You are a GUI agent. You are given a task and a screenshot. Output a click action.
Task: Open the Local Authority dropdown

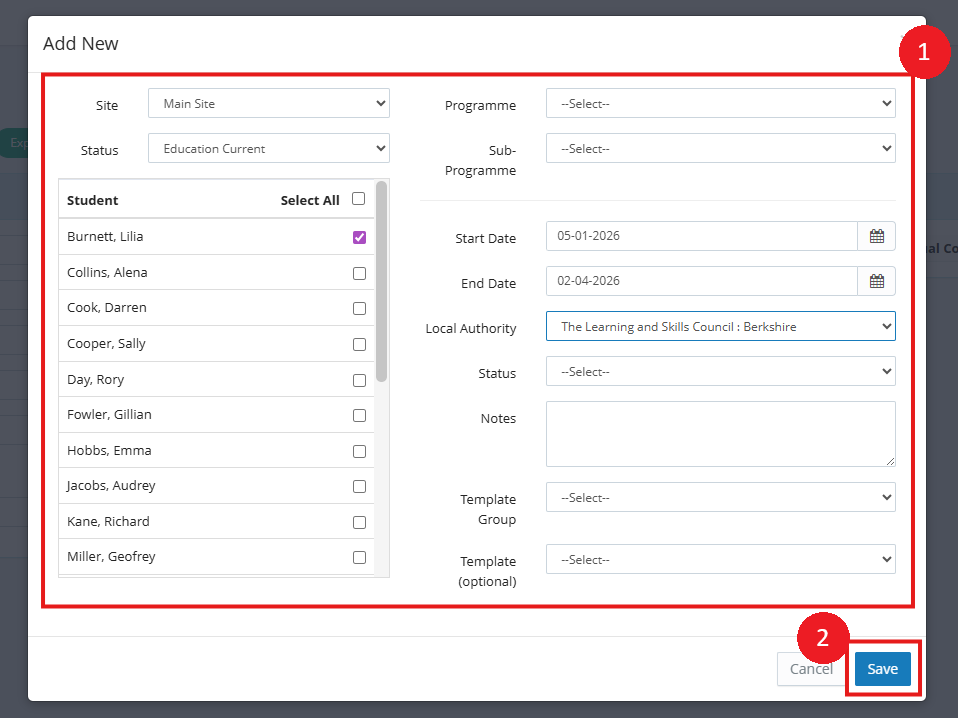721,326
